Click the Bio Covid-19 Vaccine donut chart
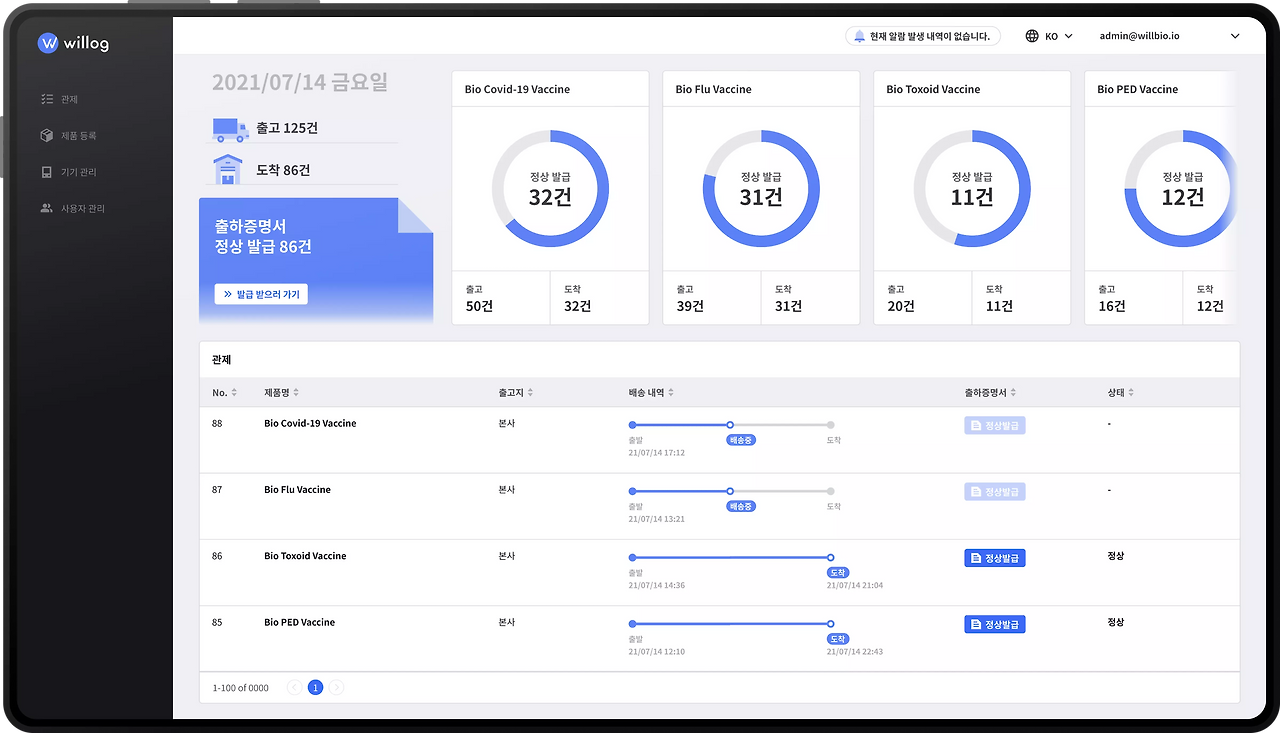Screen dimensions: 1280x733 pos(550,189)
